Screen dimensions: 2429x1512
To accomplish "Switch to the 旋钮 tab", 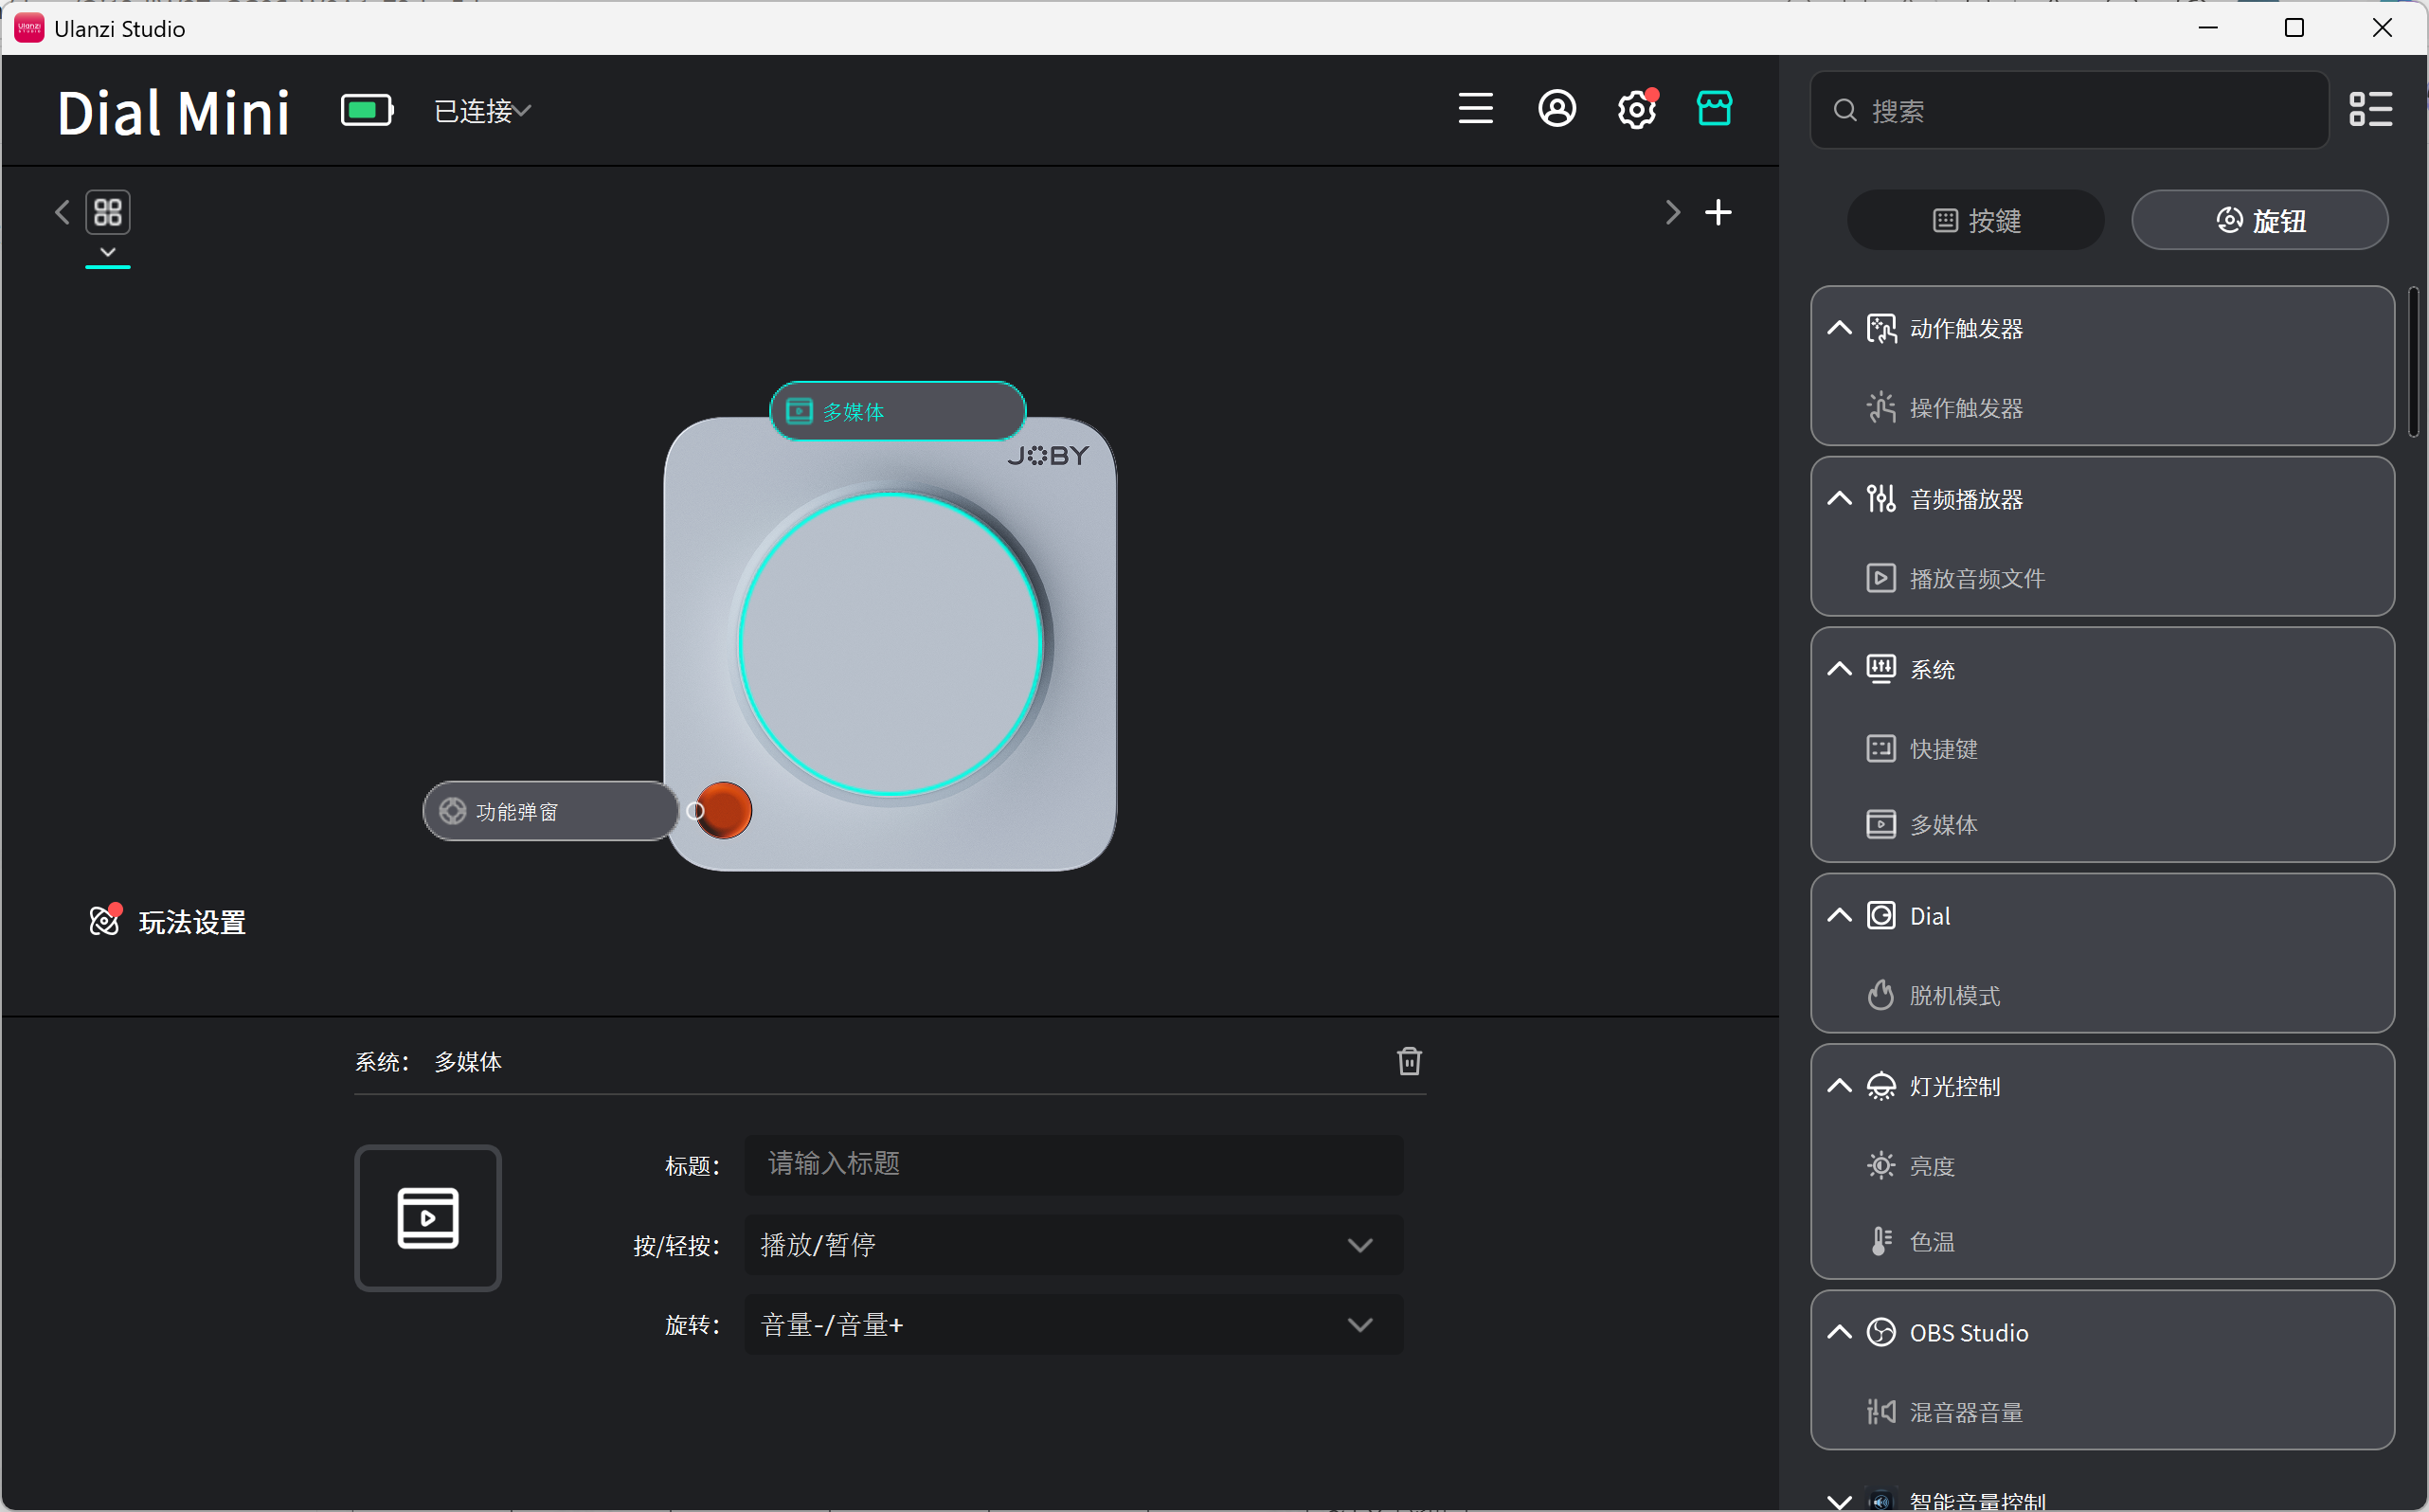I will [x=2260, y=220].
